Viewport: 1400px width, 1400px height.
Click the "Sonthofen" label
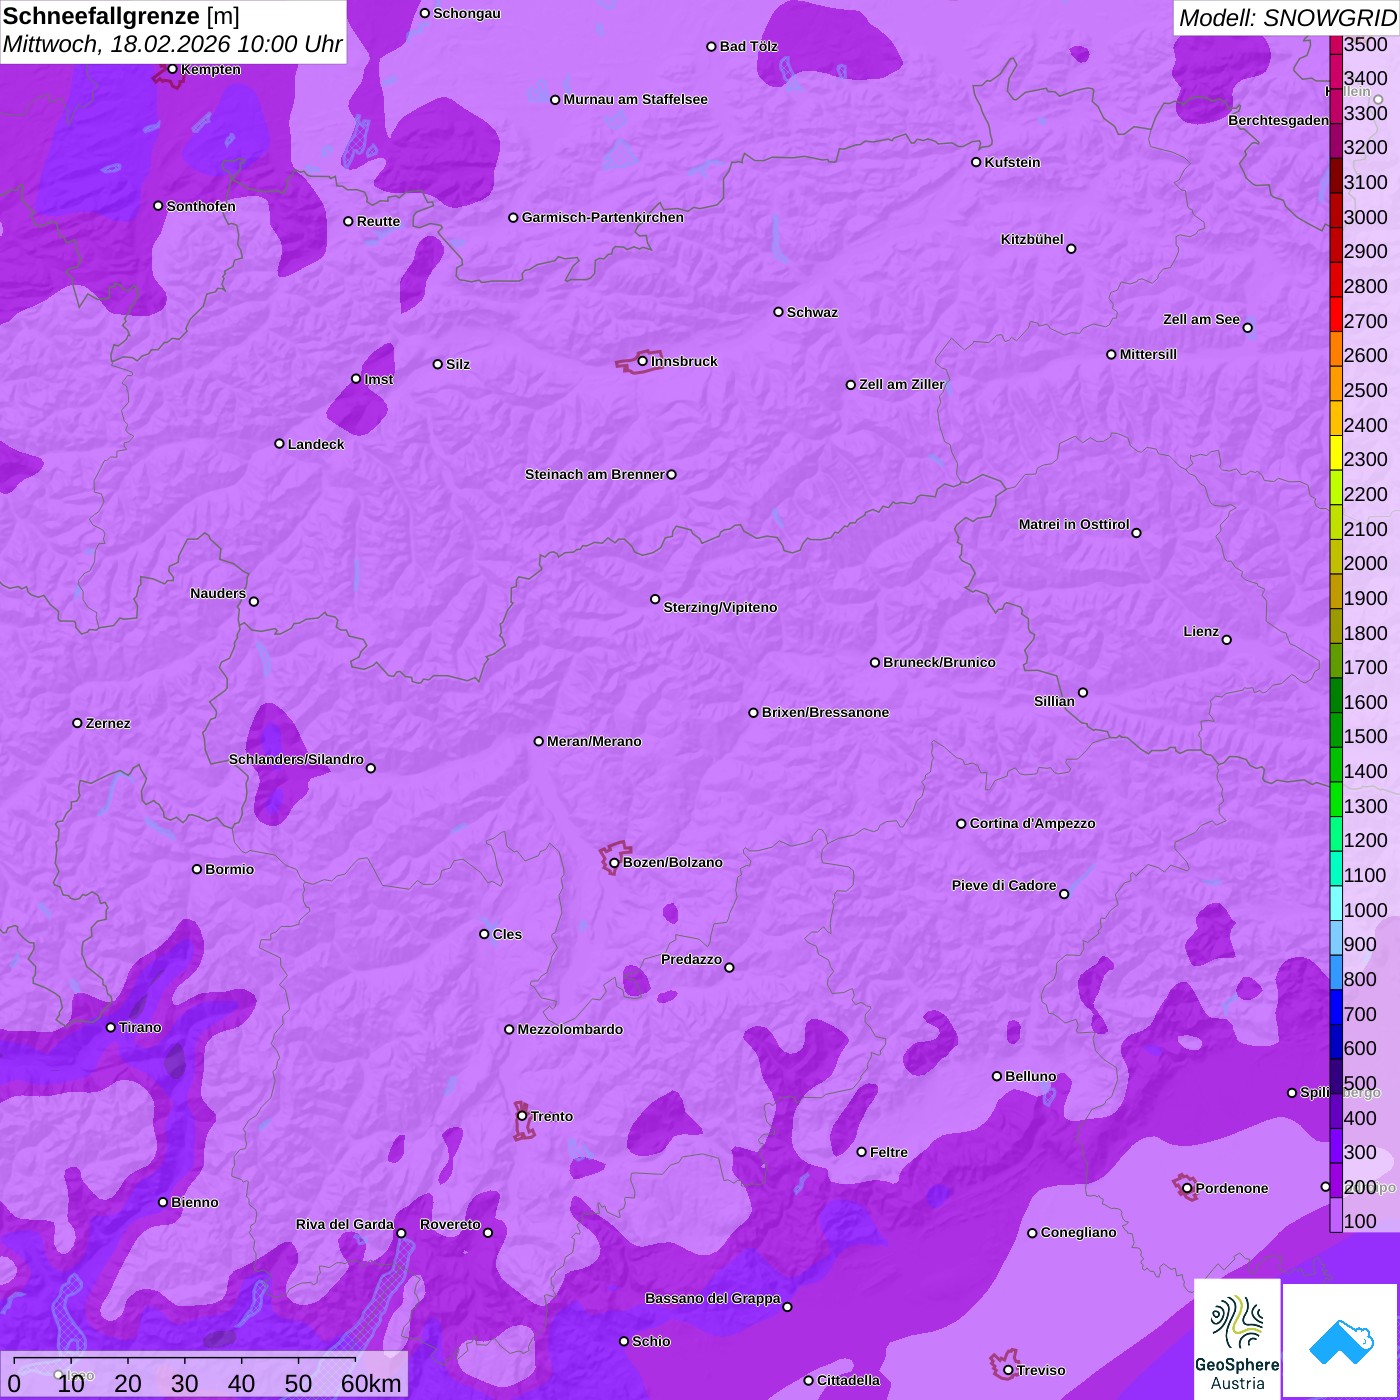[x=201, y=206]
